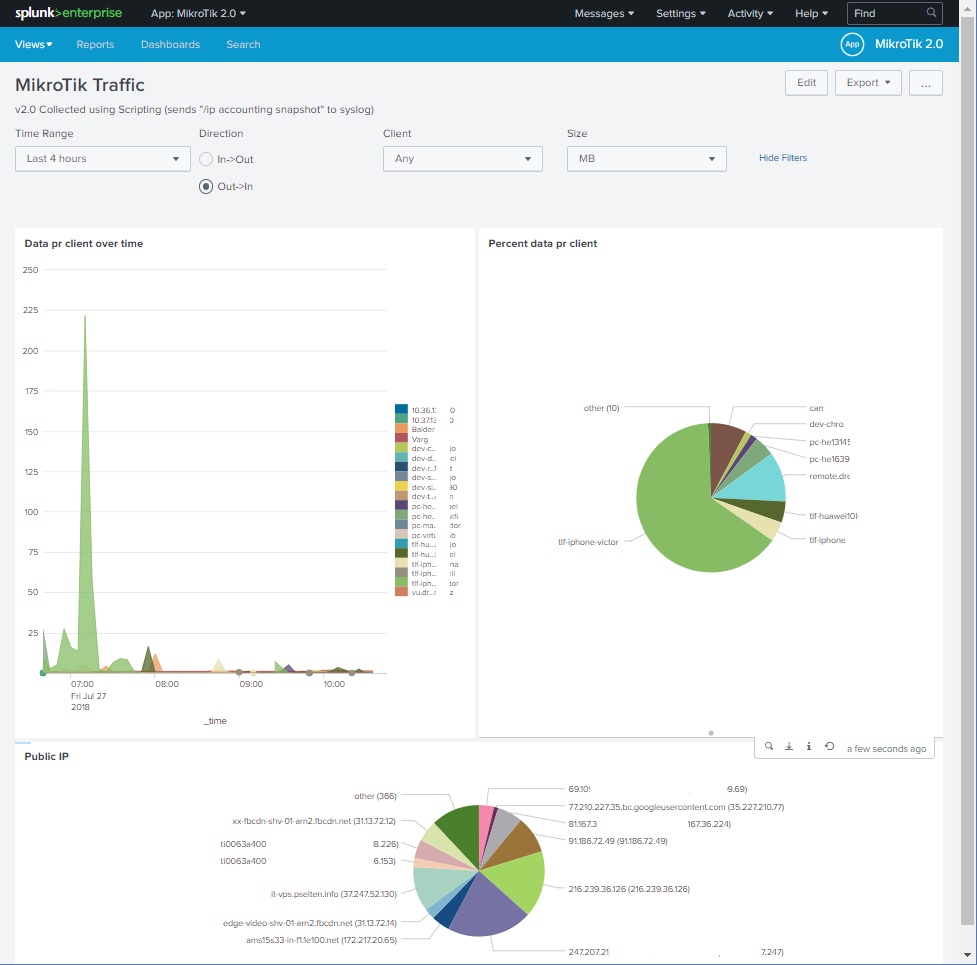Click the pc-virtu legend color swatch

coord(401,535)
